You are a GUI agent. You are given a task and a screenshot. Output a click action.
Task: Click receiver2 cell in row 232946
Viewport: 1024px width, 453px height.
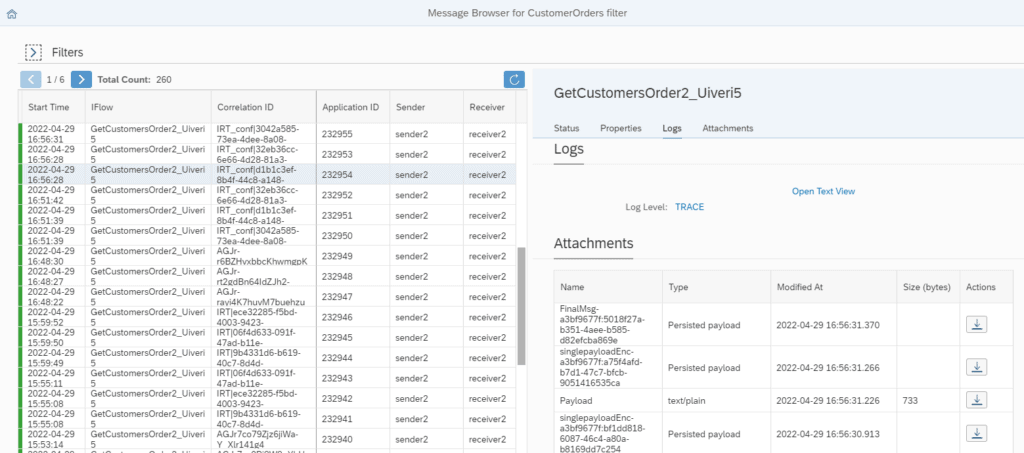[x=488, y=317]
